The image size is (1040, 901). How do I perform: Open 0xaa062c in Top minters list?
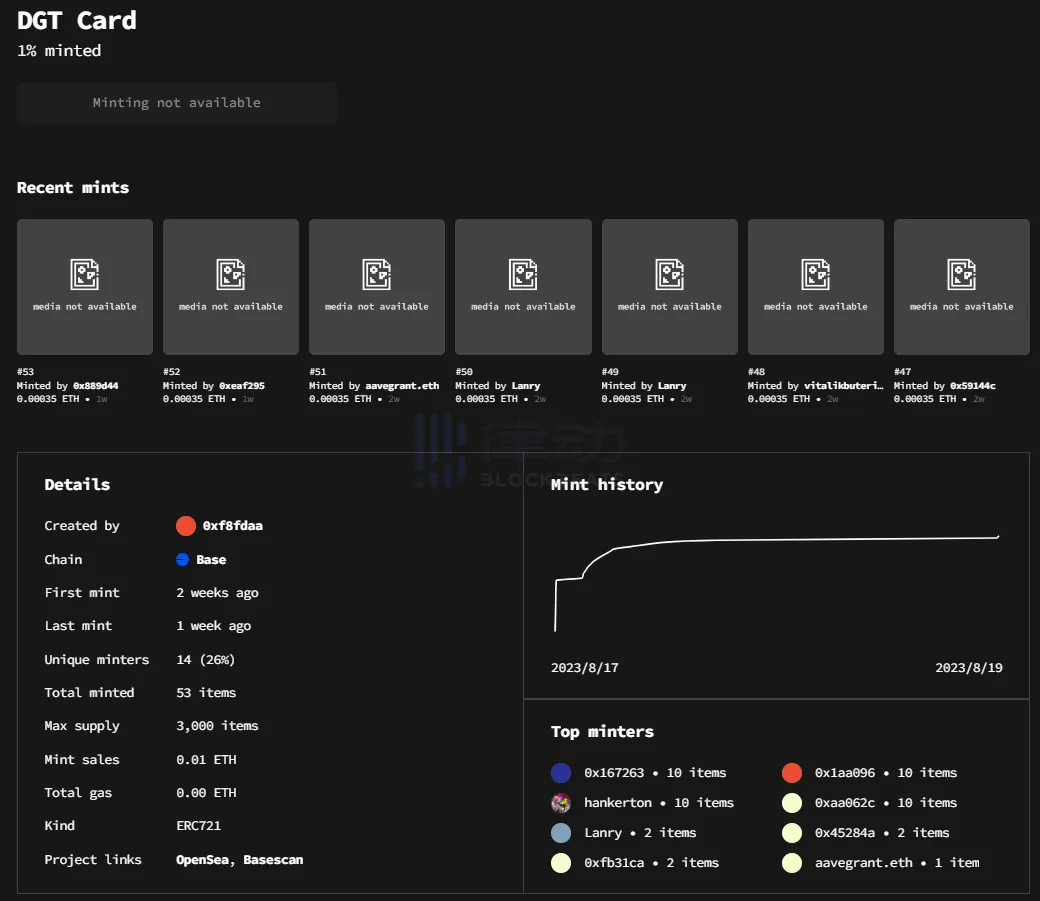pyautogui.click(x=845, y=803)
